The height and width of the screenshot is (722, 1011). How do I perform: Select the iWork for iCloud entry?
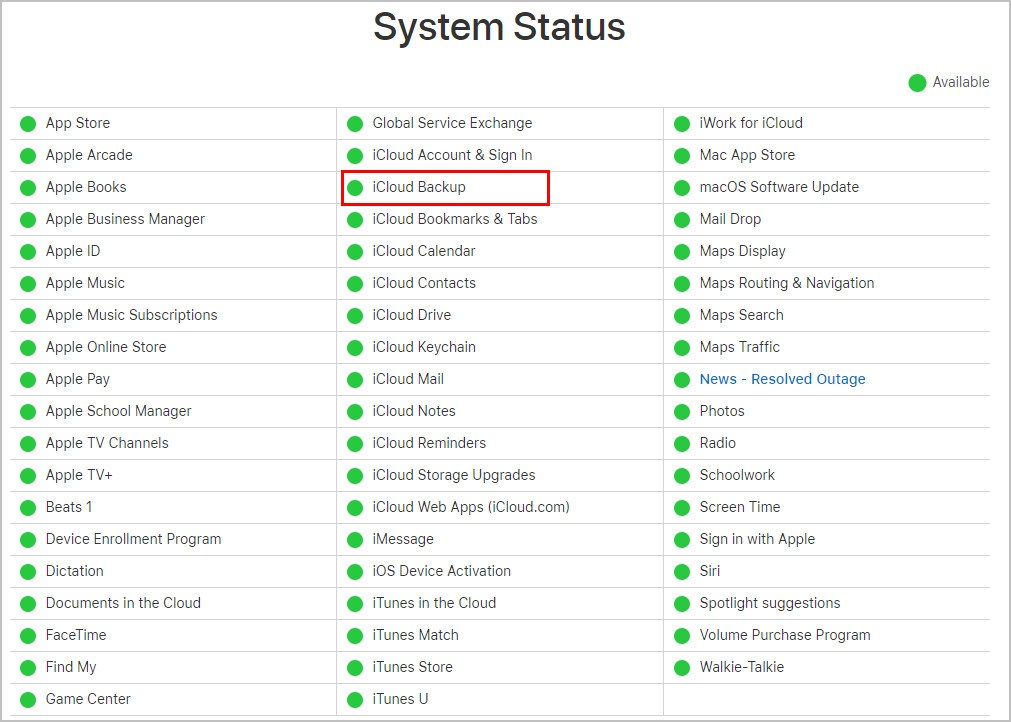point(751,123)
